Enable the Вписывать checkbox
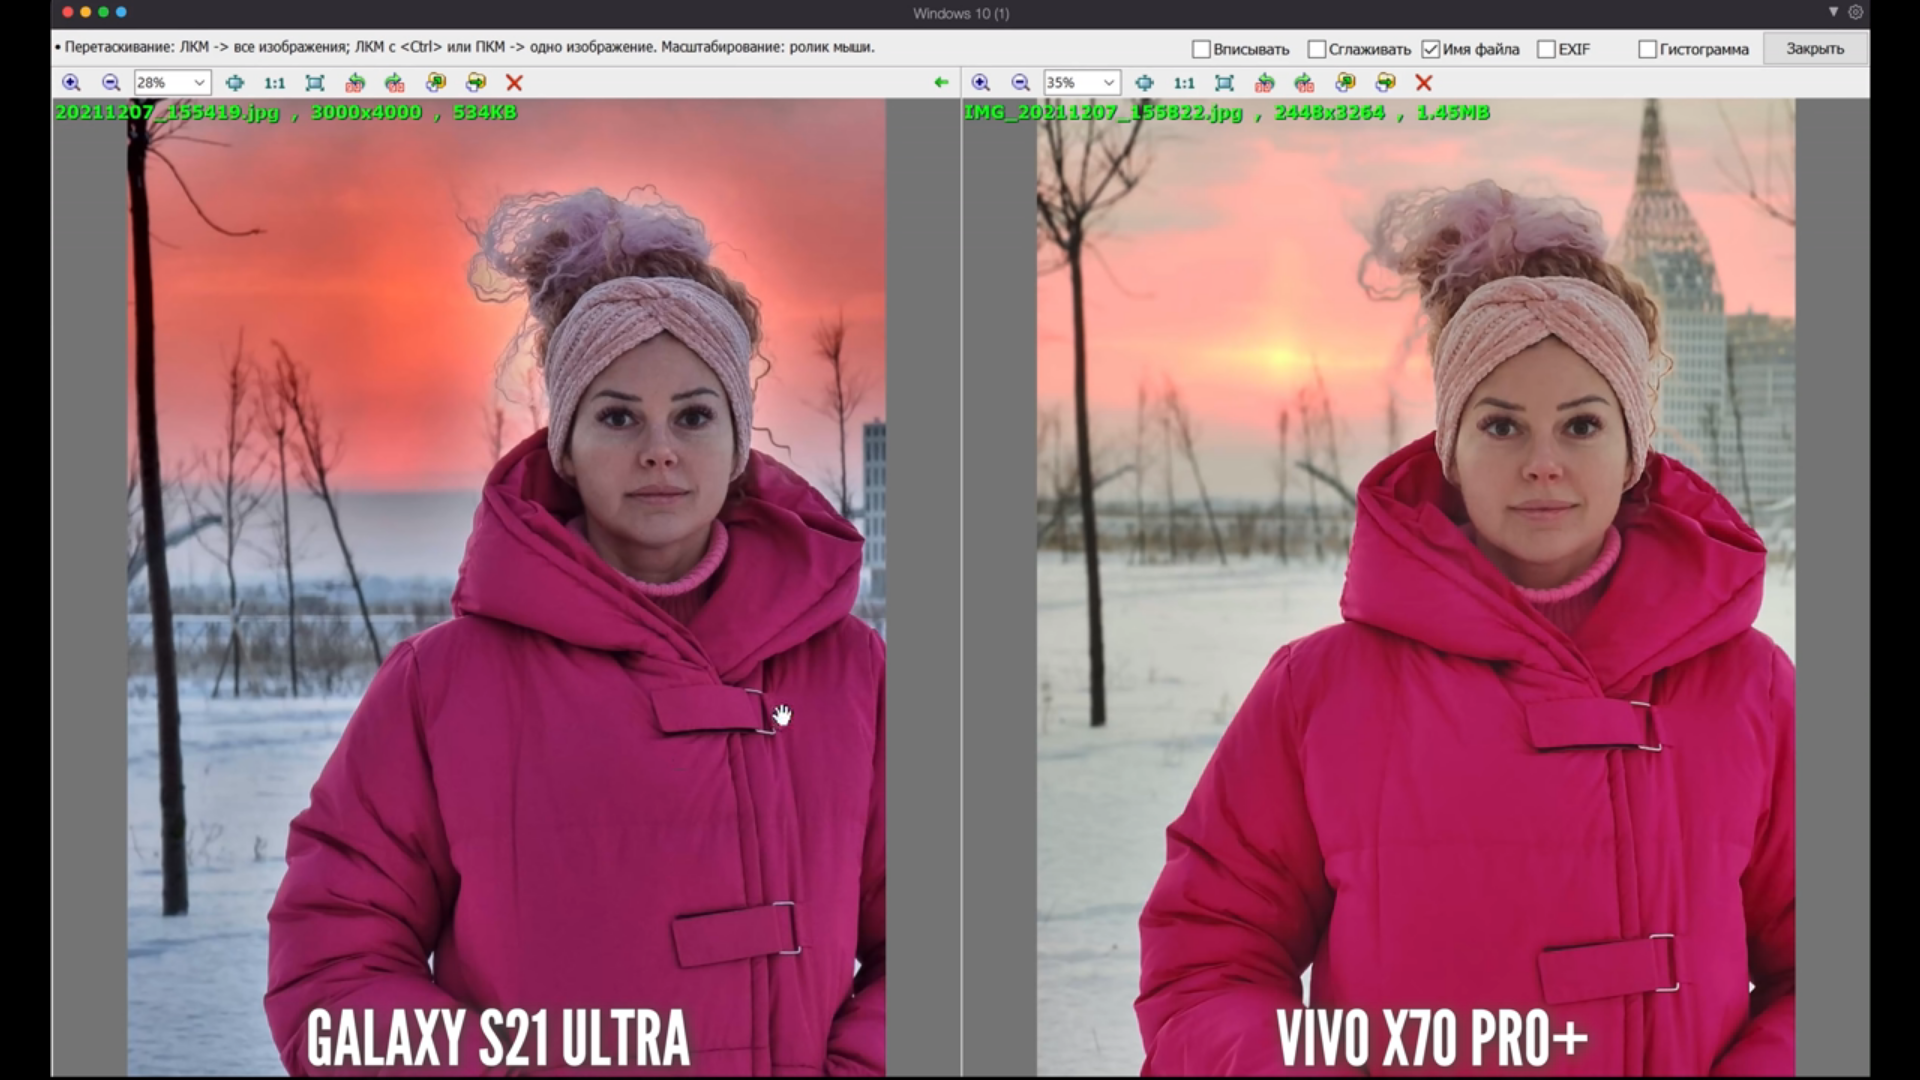1920x1080 pixels. [1202, 49]
